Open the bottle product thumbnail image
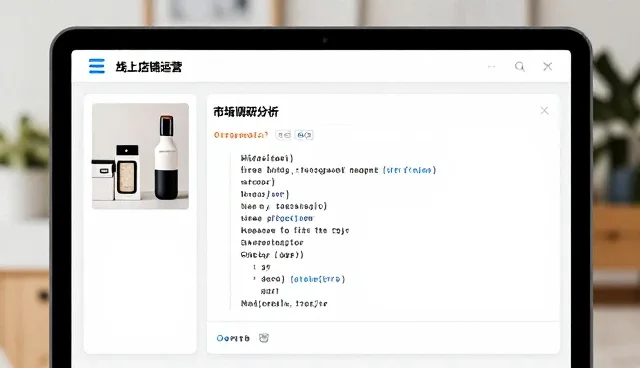 [140, 156]
